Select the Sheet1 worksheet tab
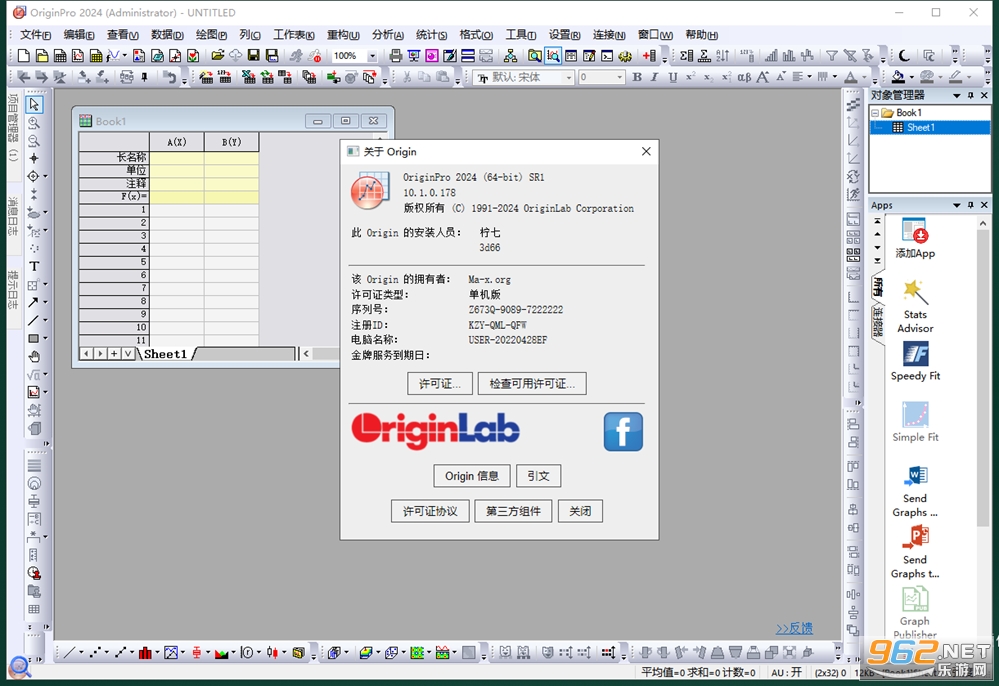Viewport: 999px width, 686px height. (166, 354)
